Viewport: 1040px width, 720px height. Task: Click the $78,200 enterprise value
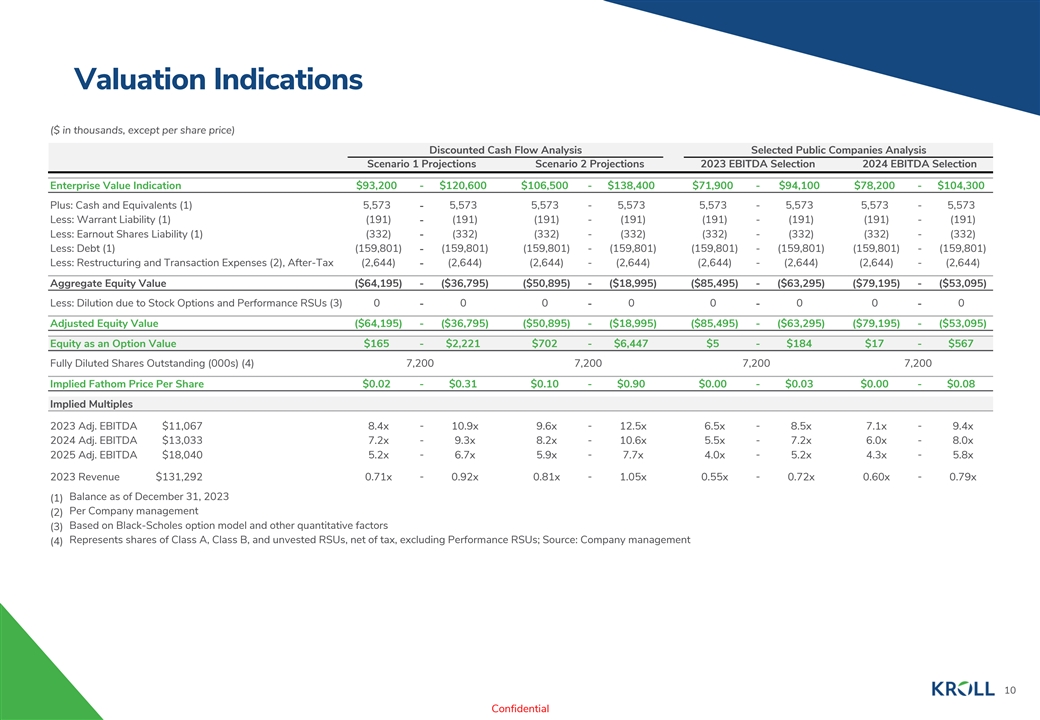[874, 186]
